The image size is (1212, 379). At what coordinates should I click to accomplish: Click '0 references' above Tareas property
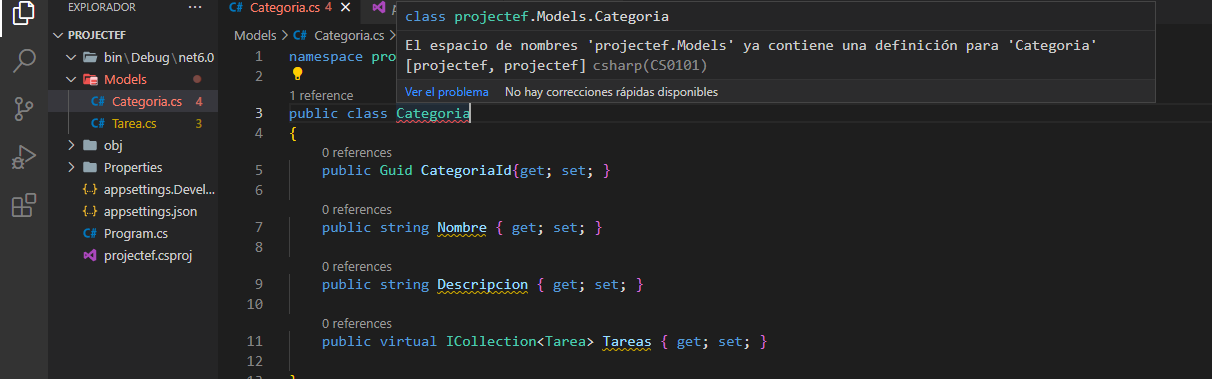click(357, 324)
